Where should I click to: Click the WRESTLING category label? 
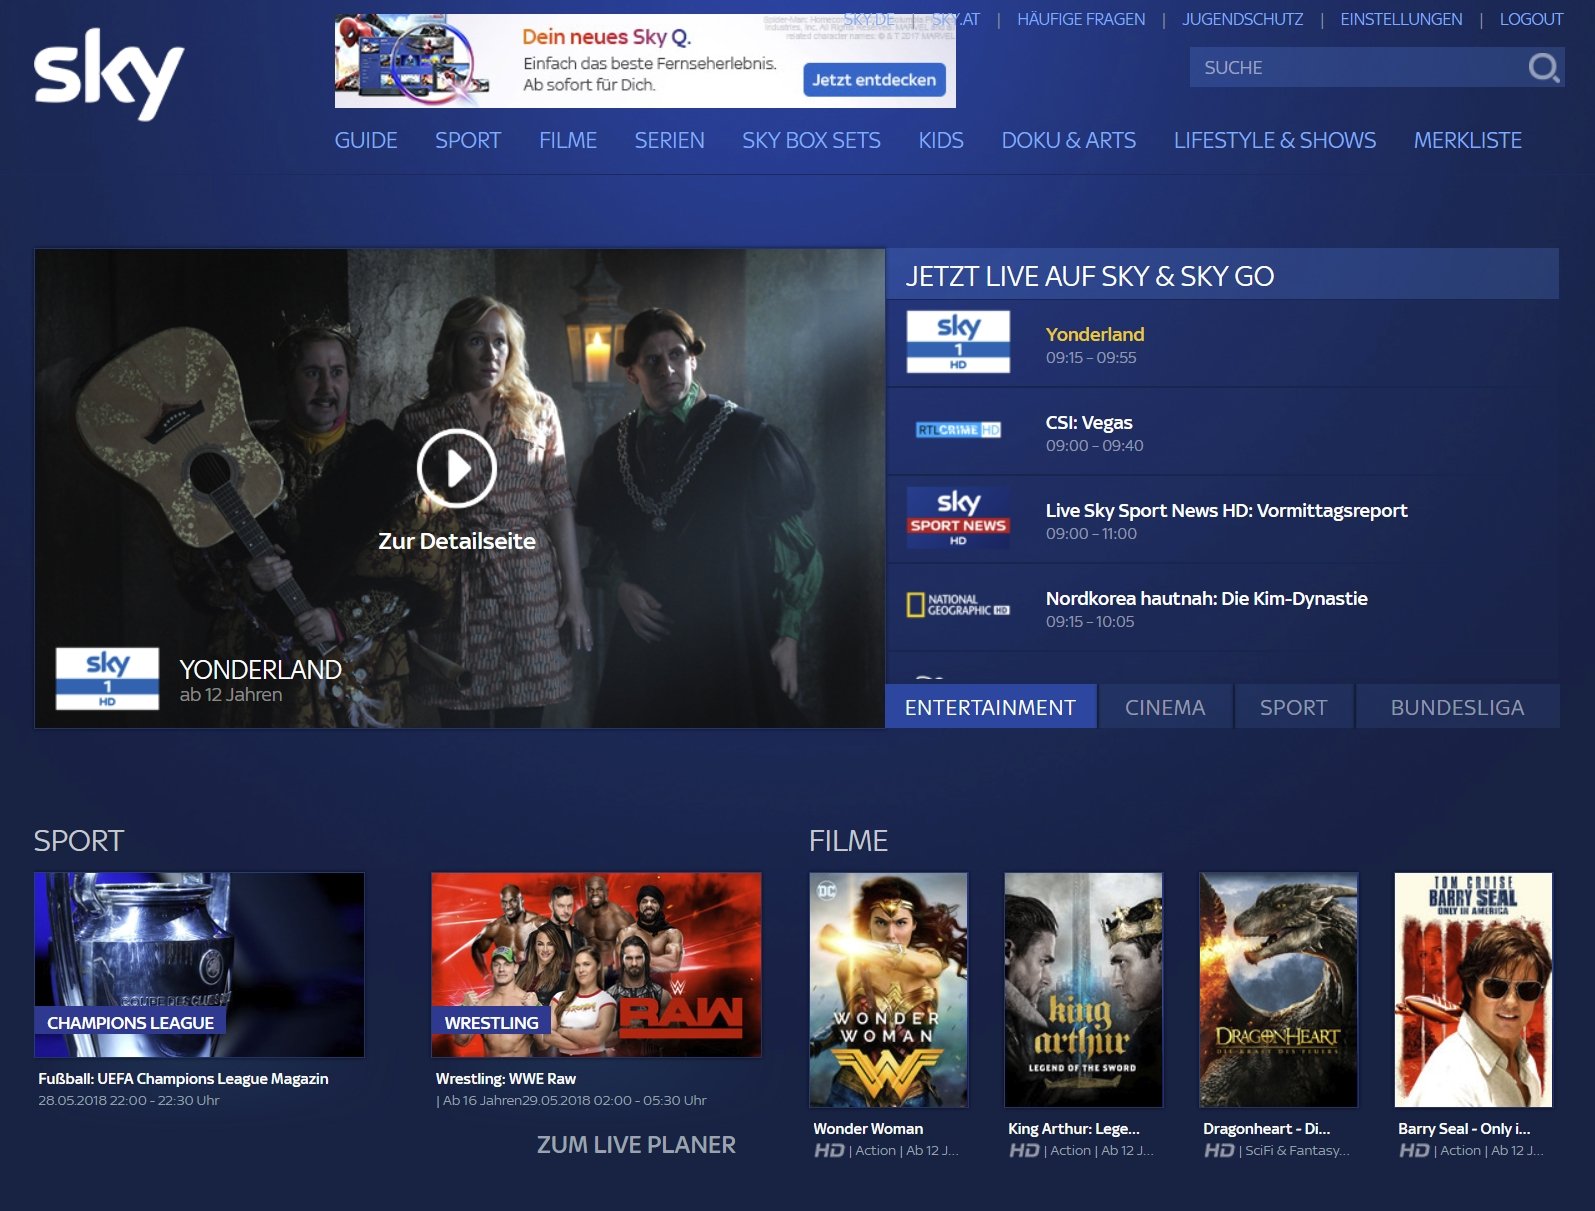(x=491, y=1023)
